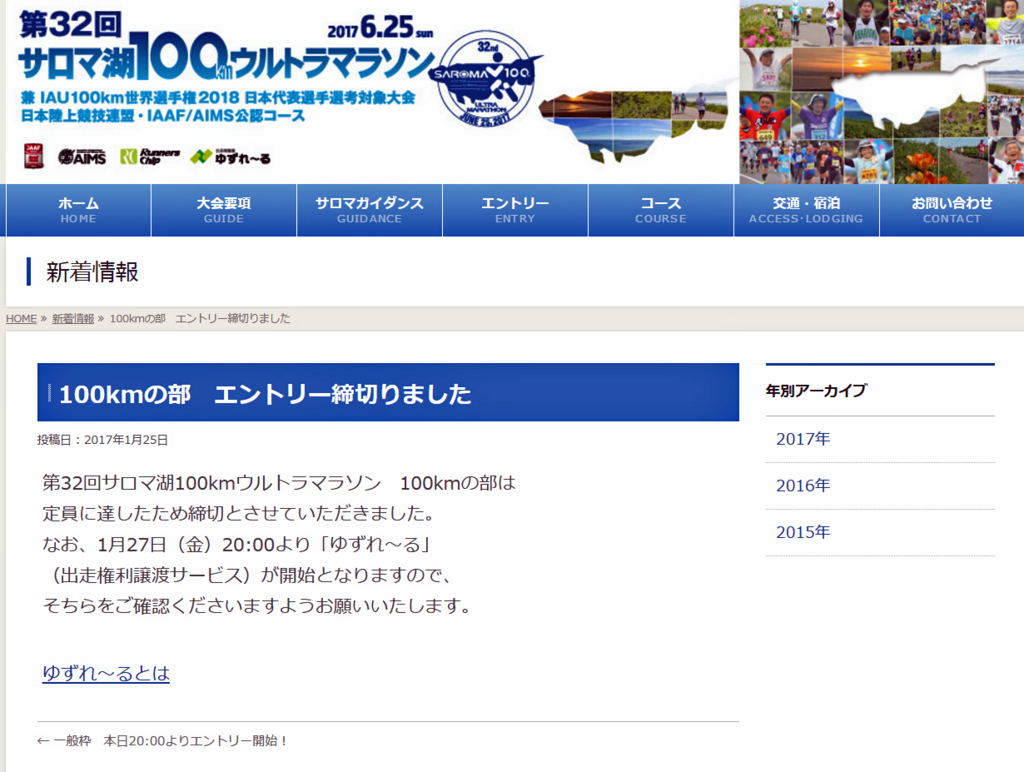1024x772 pixels.
Task: Open お問い合わせ CONTACT menu item
Action: click(952, 210)
